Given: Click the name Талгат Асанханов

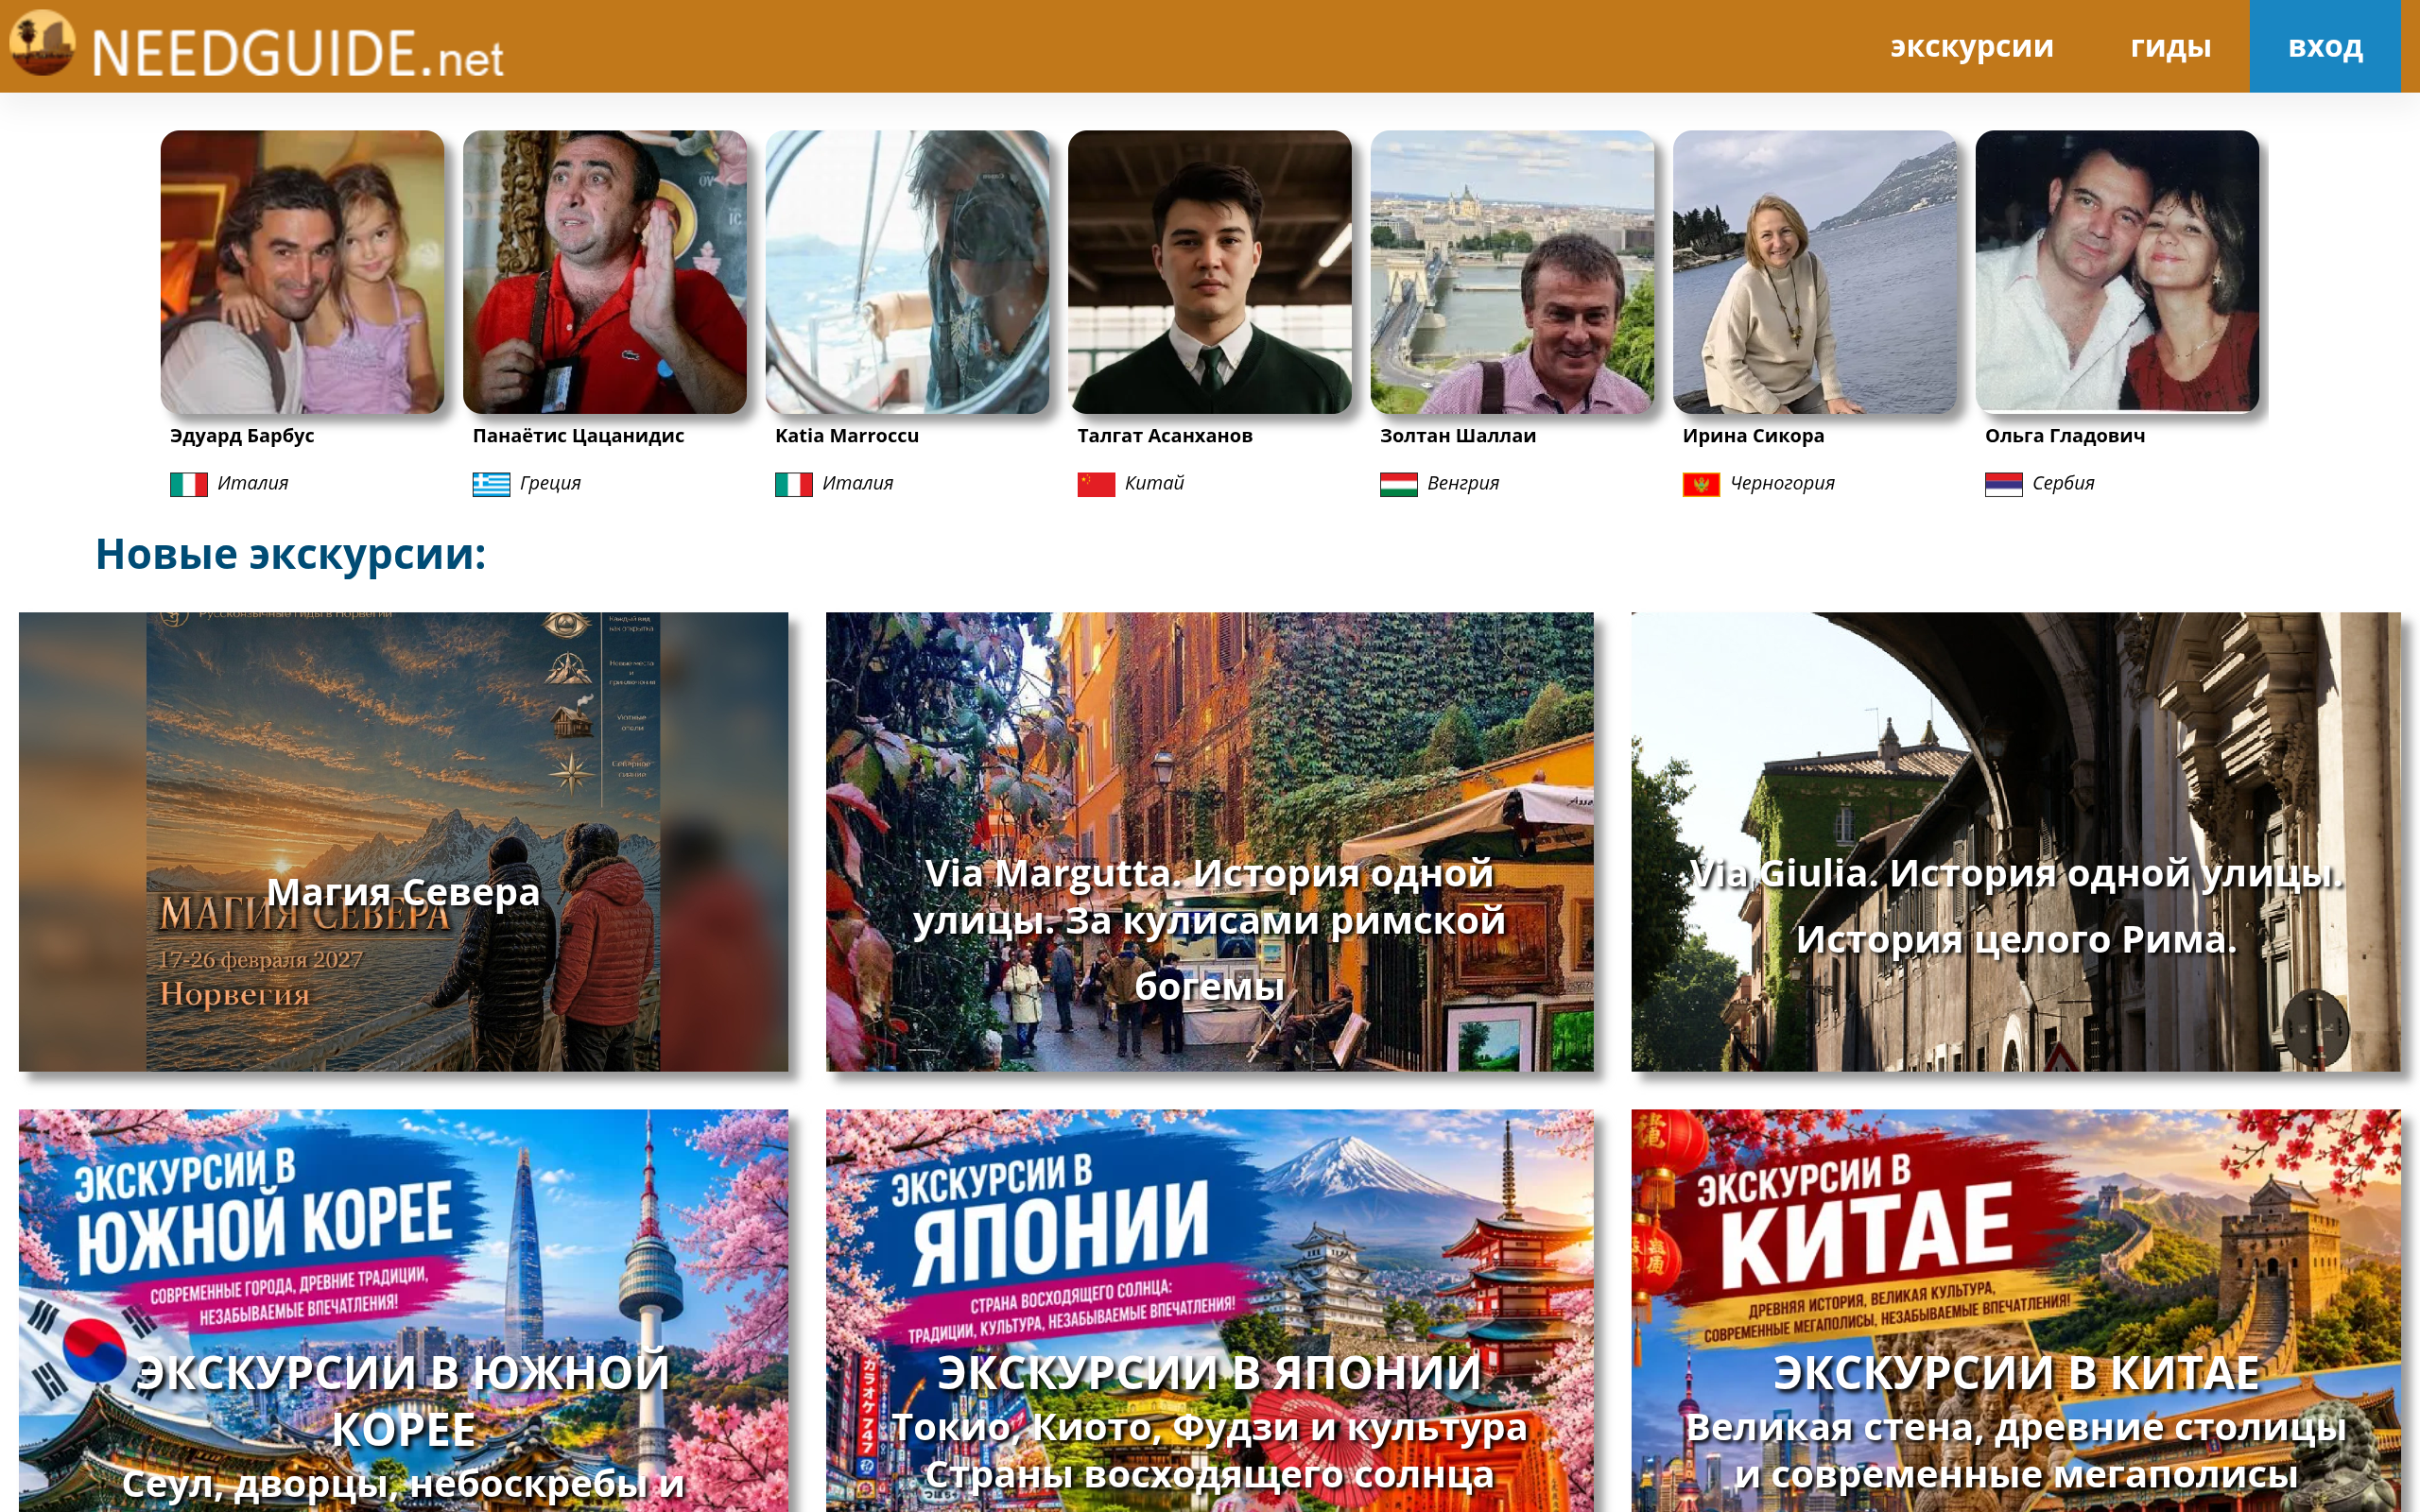Looking at the screenshot, I should 1165,435.
